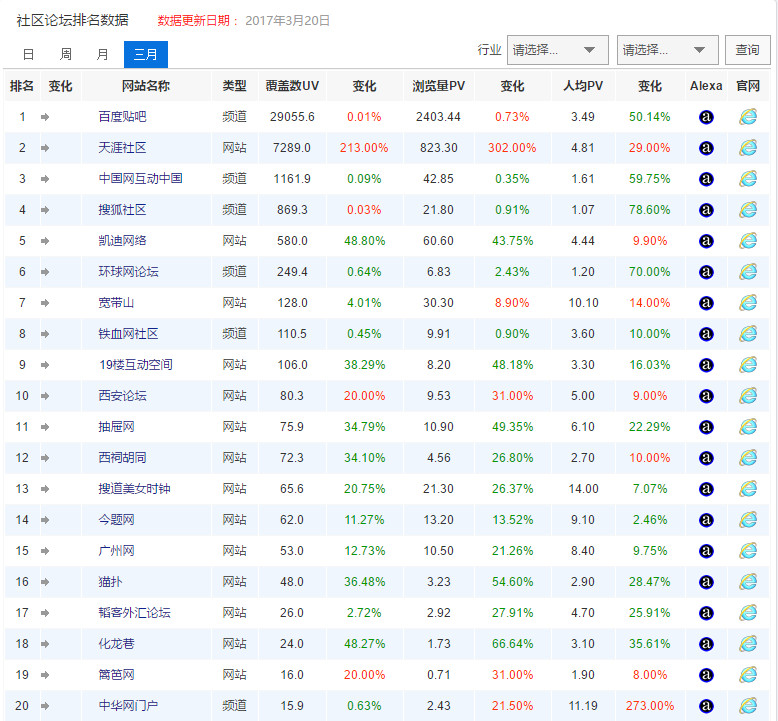This screenshot has width=778, height=721.
Task: Open 今题网 link
Action: [117, 520]
